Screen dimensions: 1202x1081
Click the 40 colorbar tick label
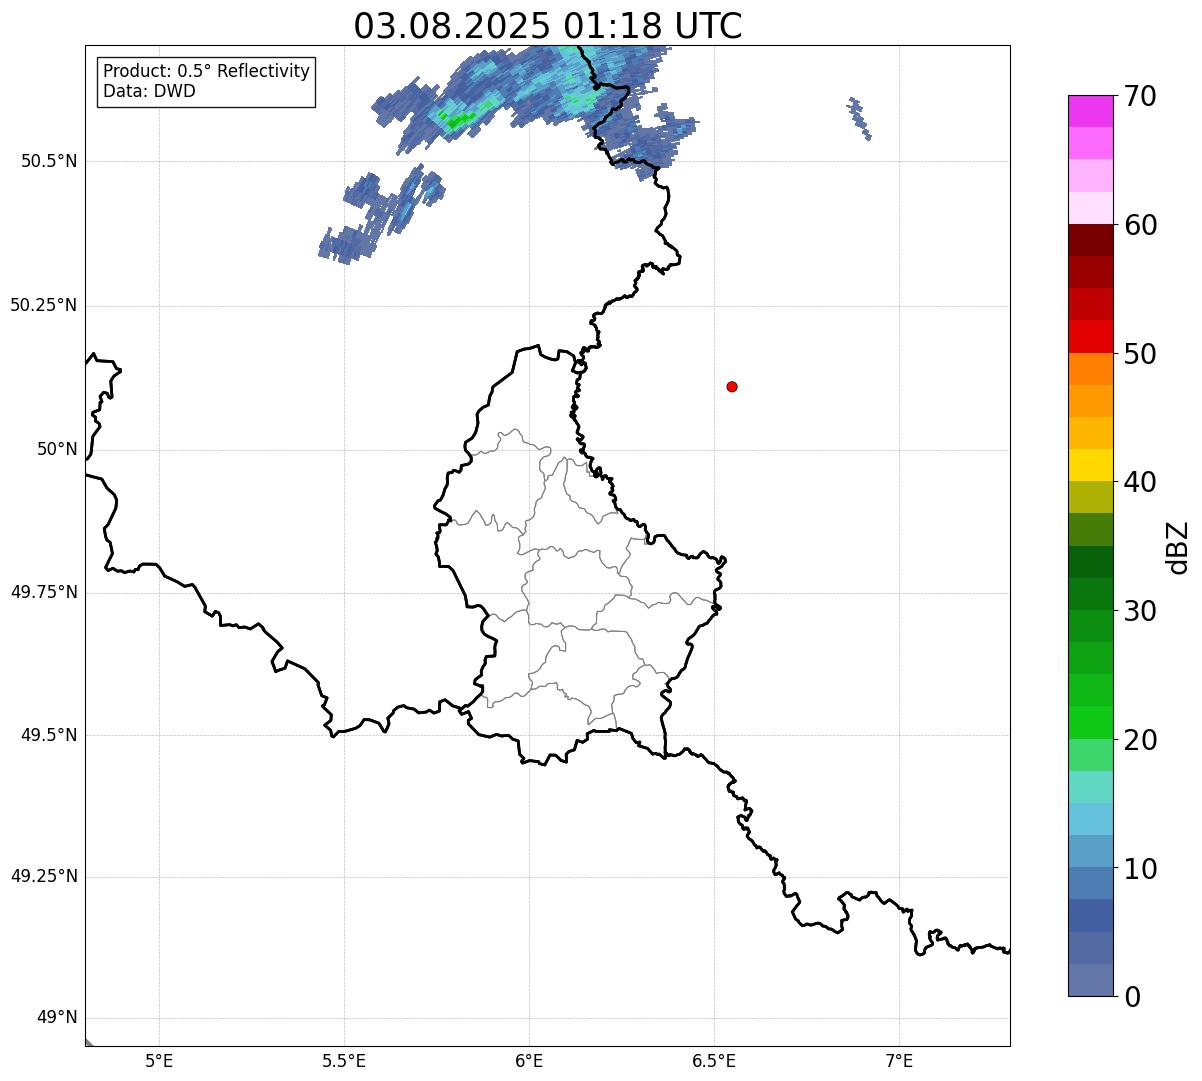tap(1140, 482)
